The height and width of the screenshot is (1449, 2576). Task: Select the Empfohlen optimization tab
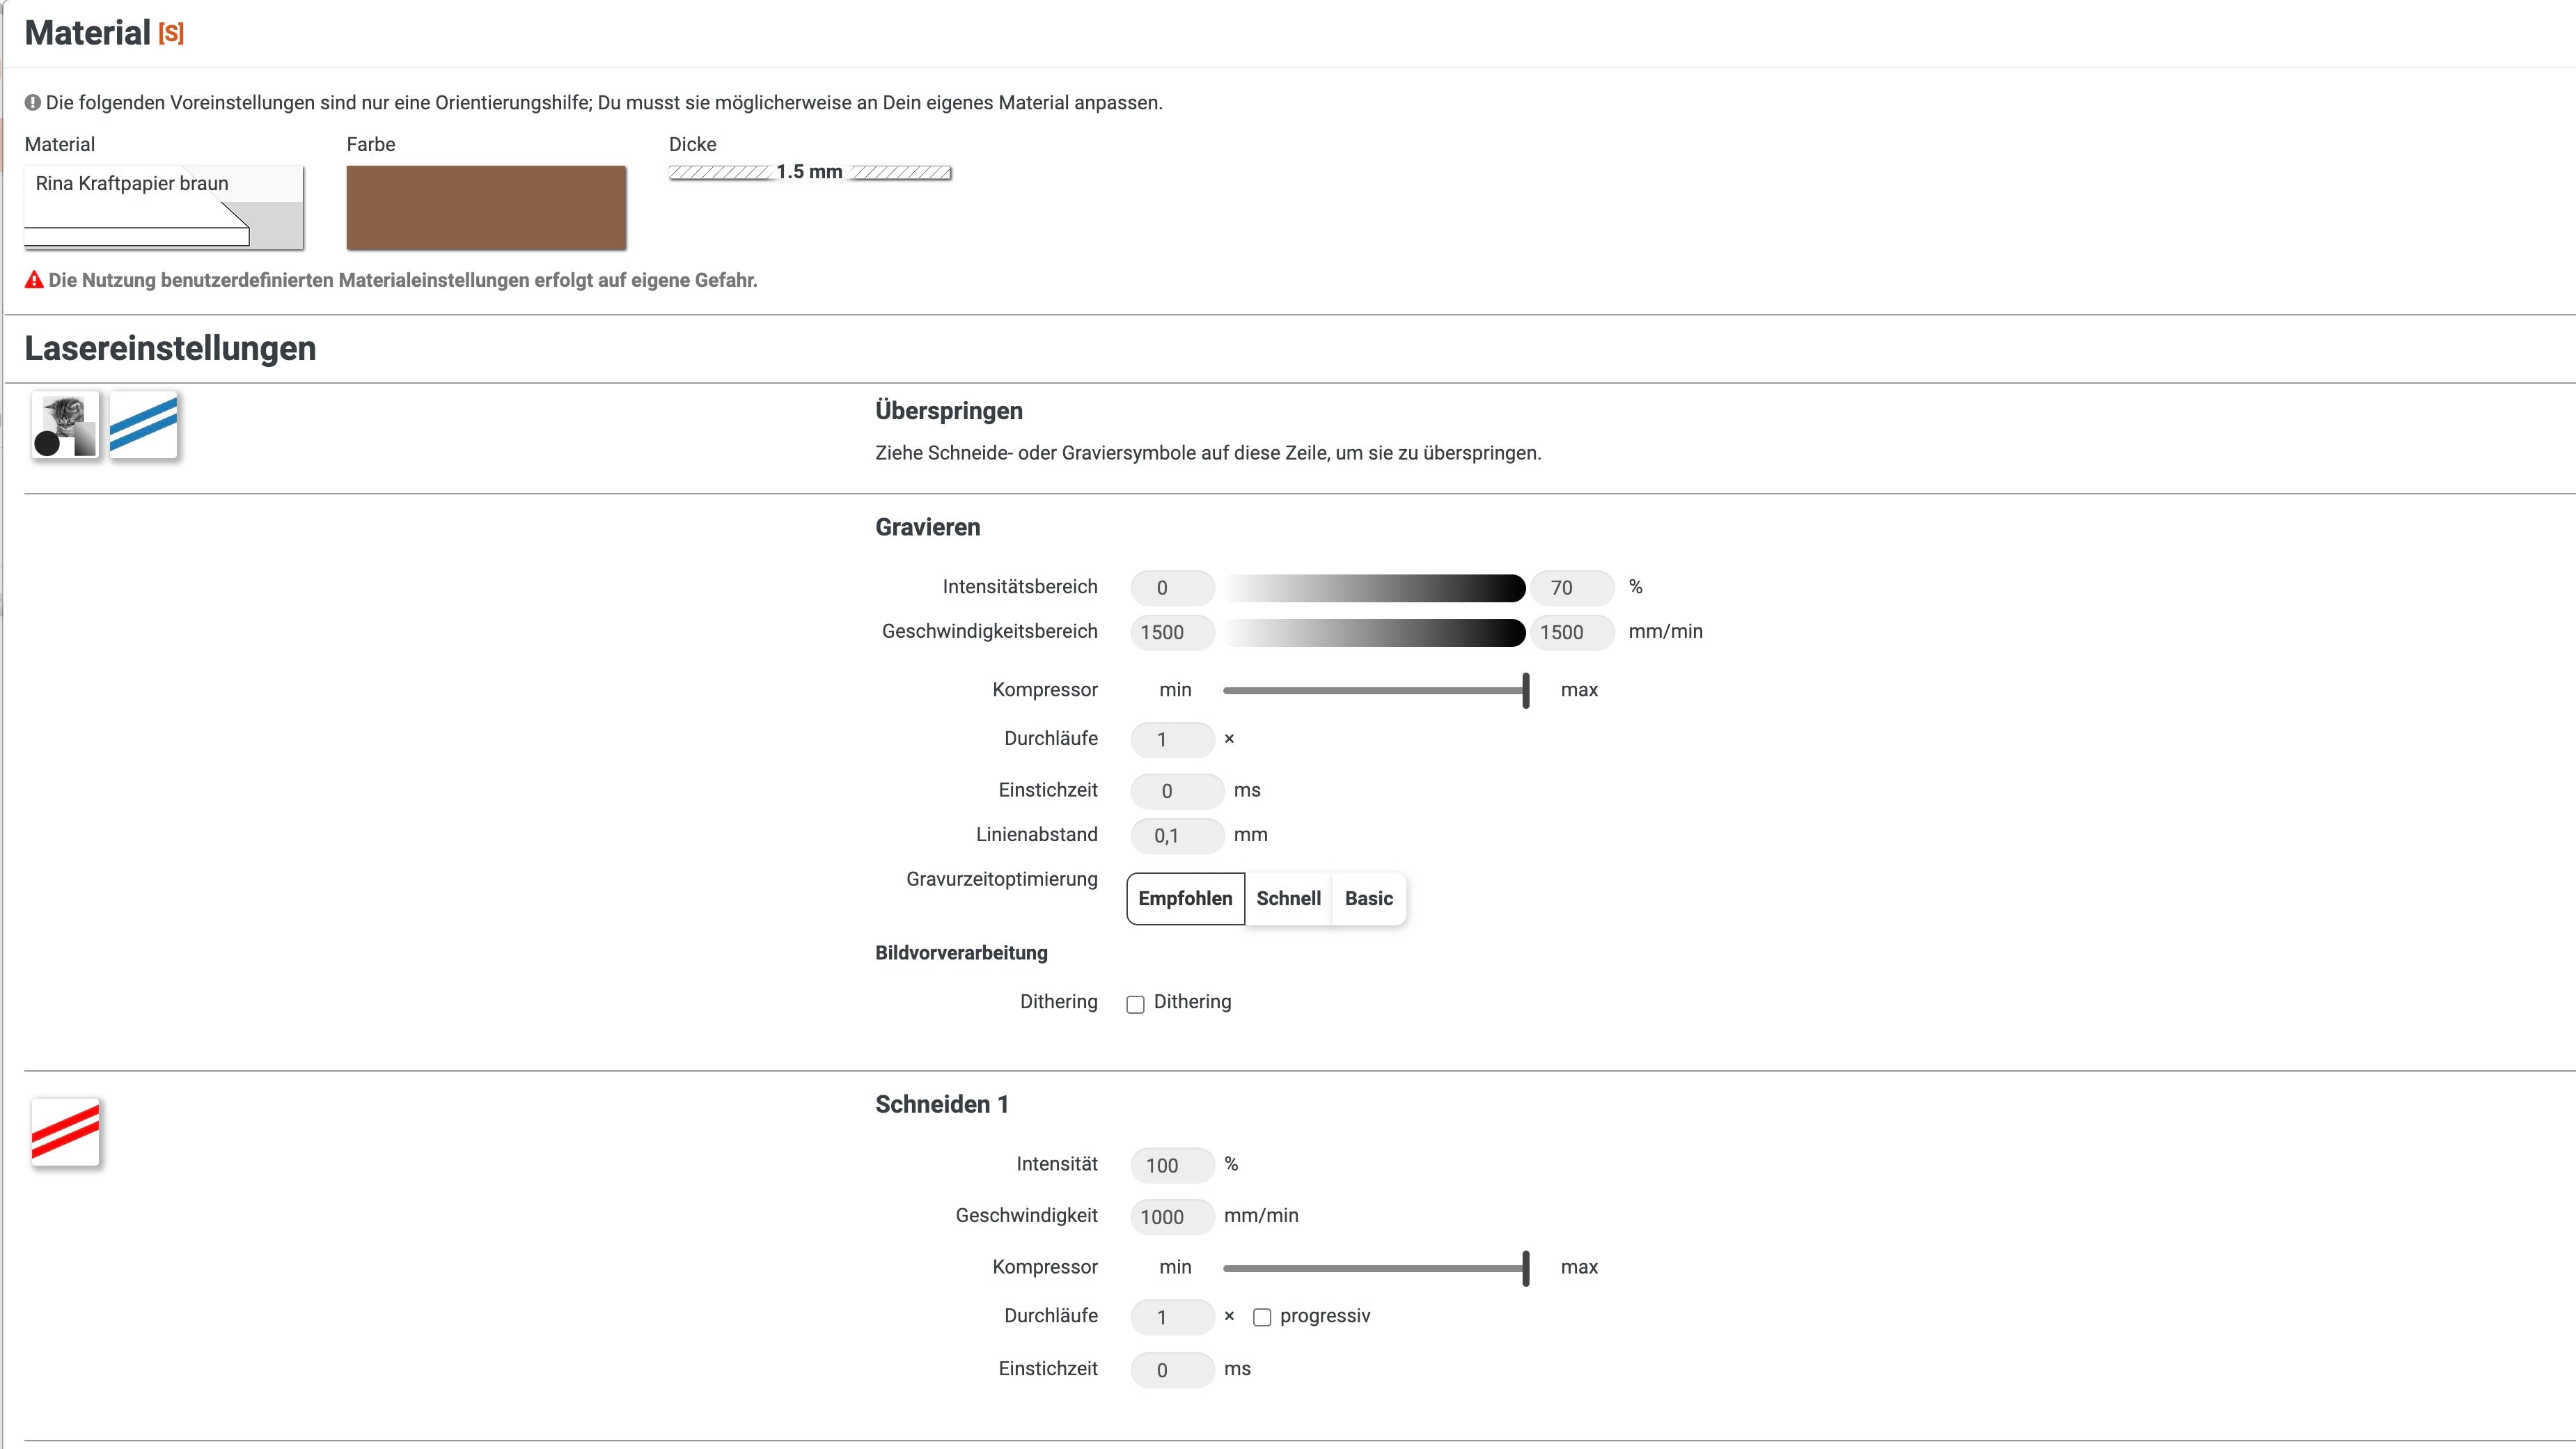pyautogui.click(x=1182, y=897)
